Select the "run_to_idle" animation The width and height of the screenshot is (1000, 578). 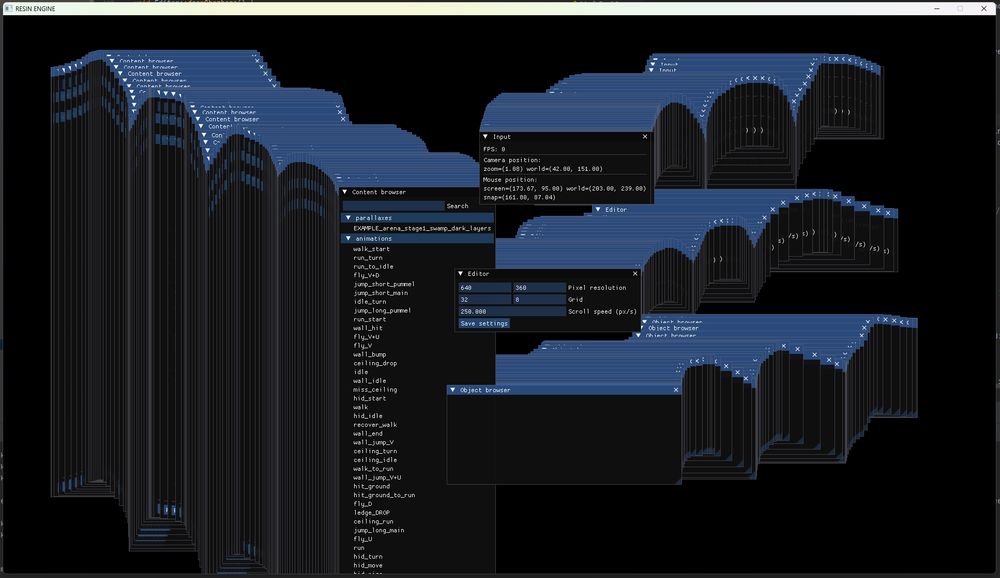click(x=373, y=267)
